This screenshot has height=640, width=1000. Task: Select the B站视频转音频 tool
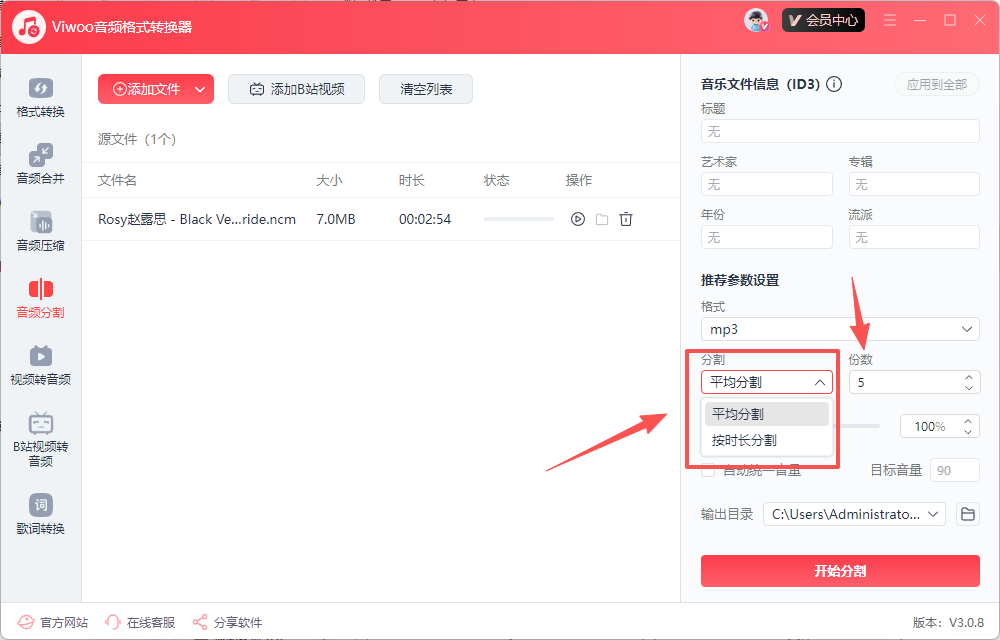pos(40,440)
